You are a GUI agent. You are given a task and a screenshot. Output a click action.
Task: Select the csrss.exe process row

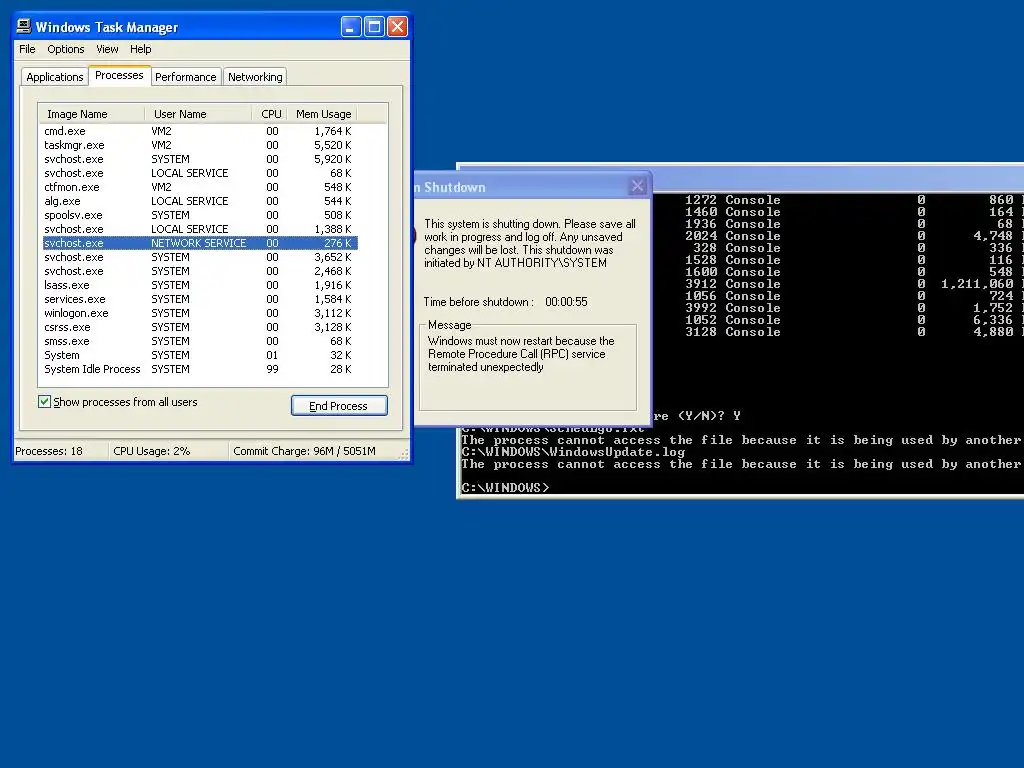pos(199,327)
